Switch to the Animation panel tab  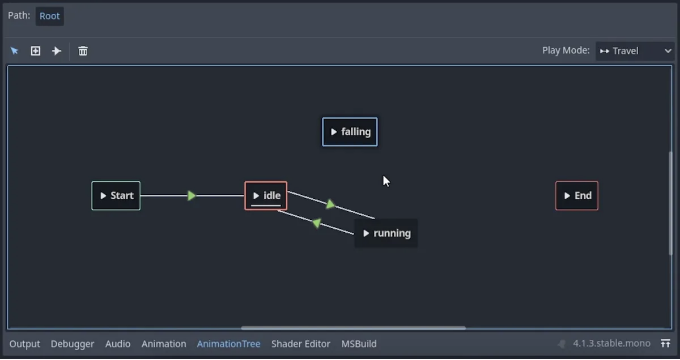click(163, 344)
